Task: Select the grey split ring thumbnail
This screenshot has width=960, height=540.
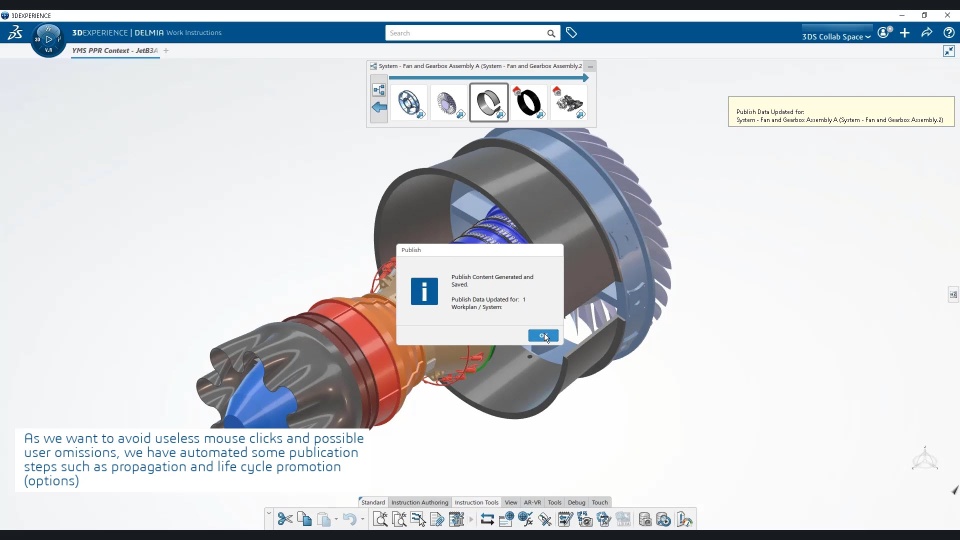Action: pyautogui.click(x=489, y=102)
